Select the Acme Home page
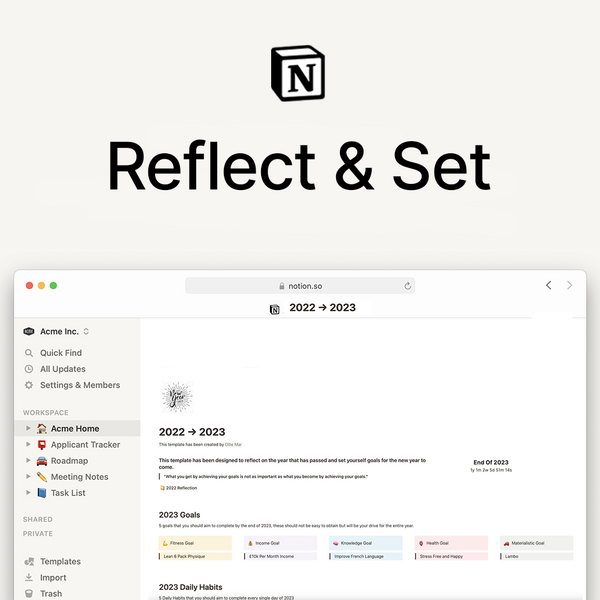The height and width of the screenshot is (600, 600). click(75, 429)
